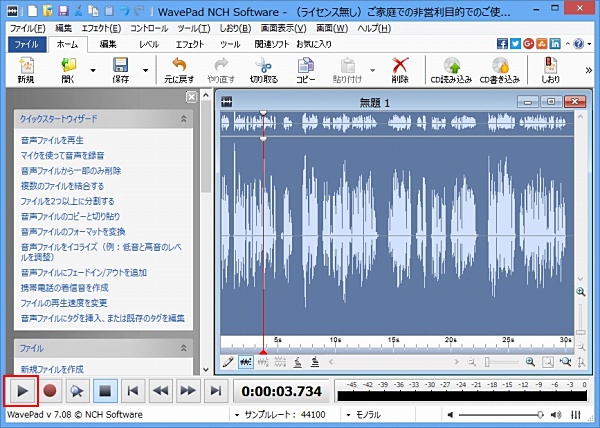Open the しおり(B) menu
Screen dimensions: 600x428
(x=235, y=28)
